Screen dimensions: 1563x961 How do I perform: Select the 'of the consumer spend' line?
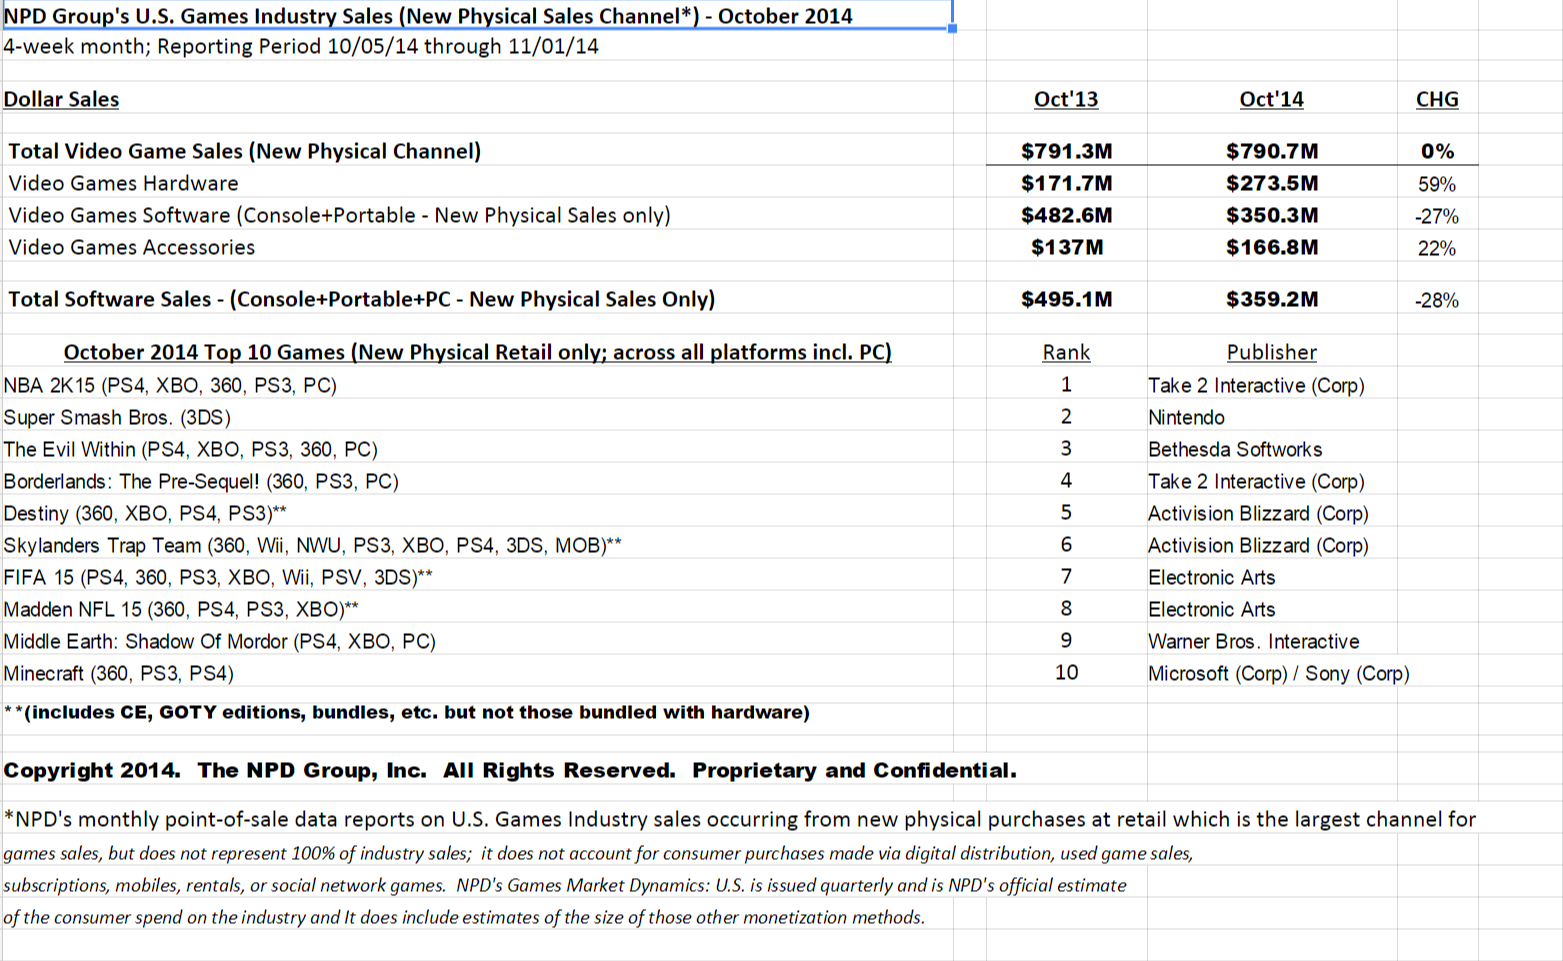click(464, 917)
